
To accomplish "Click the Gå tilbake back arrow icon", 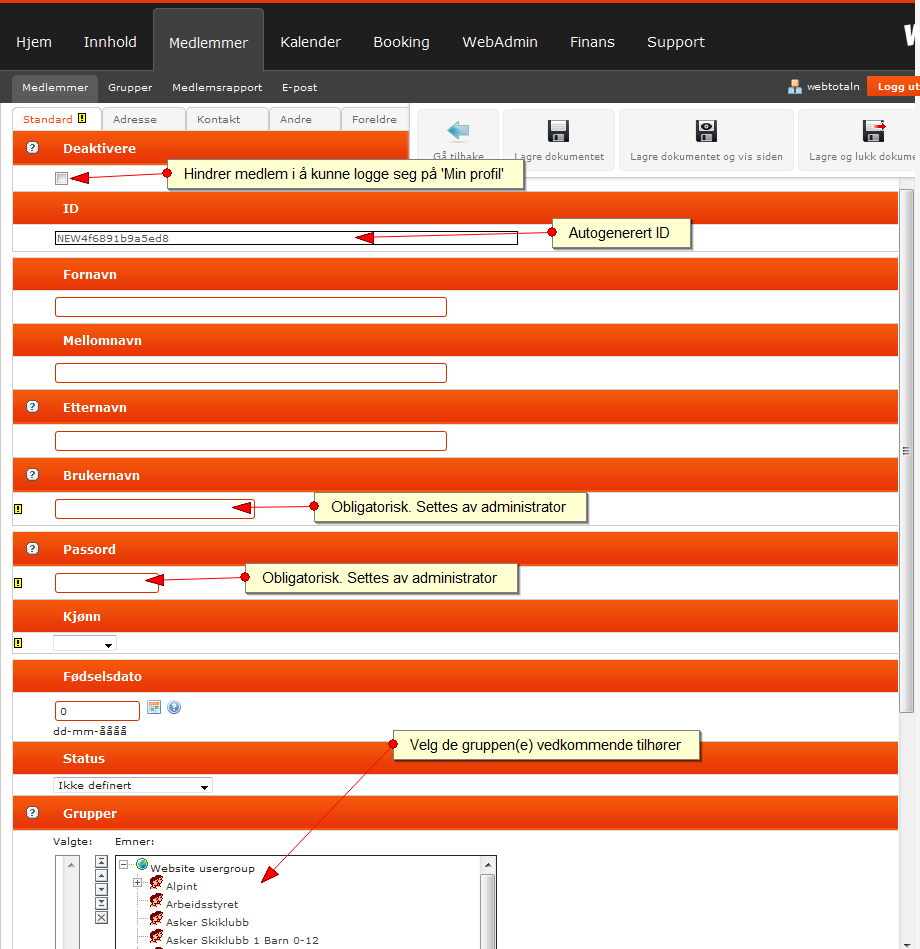I will pos(458,130).
